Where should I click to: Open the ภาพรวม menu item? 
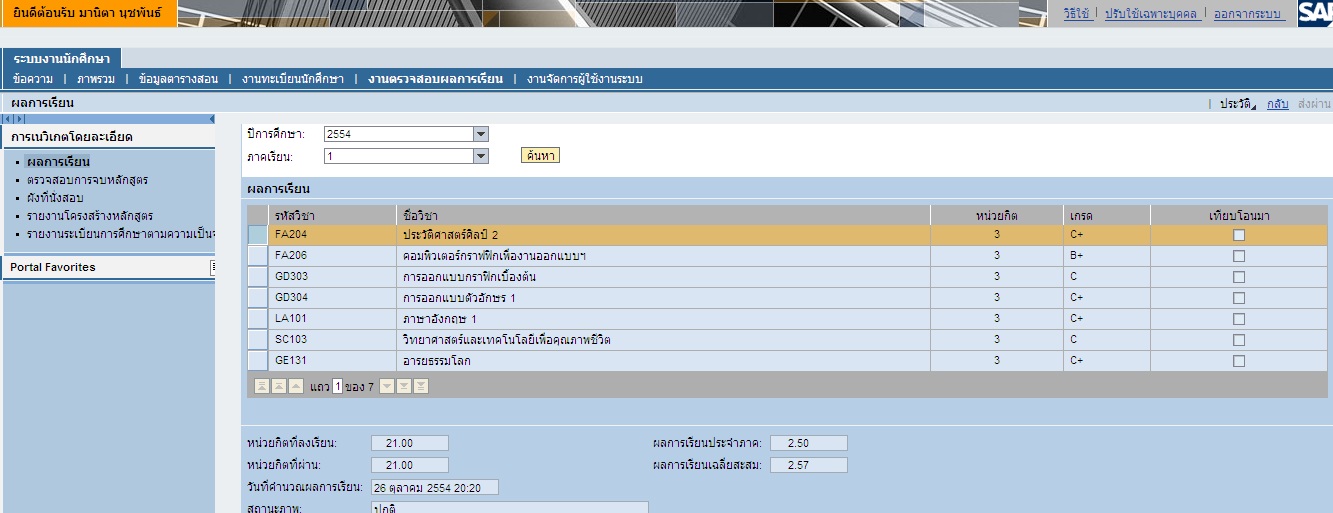96,79
